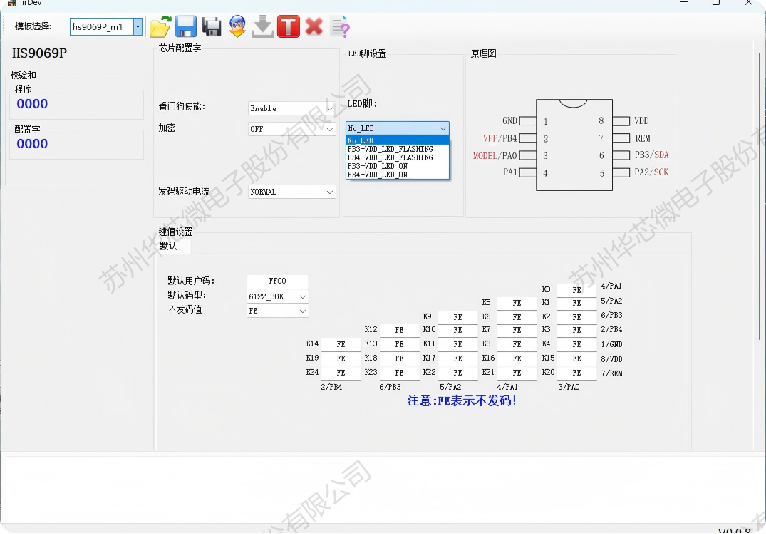
Task: Click the app icon in the title bar
Action: [x=12, y=2]
